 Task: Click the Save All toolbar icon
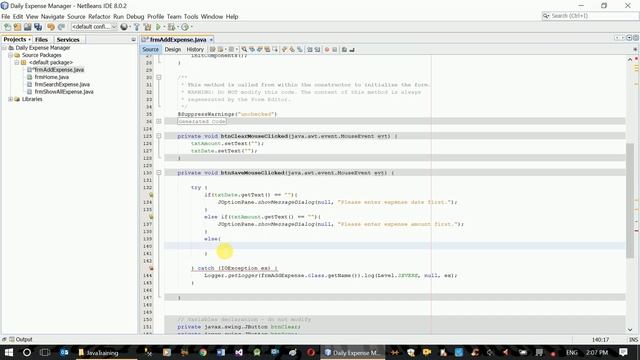38,27
